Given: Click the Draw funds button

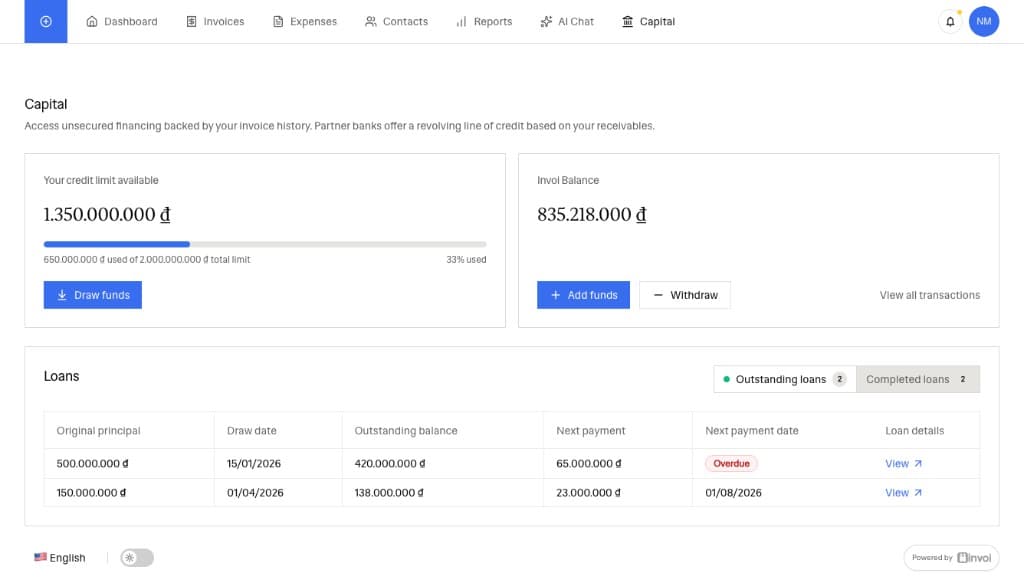Looking at the screenshot, I should (93, 295).
